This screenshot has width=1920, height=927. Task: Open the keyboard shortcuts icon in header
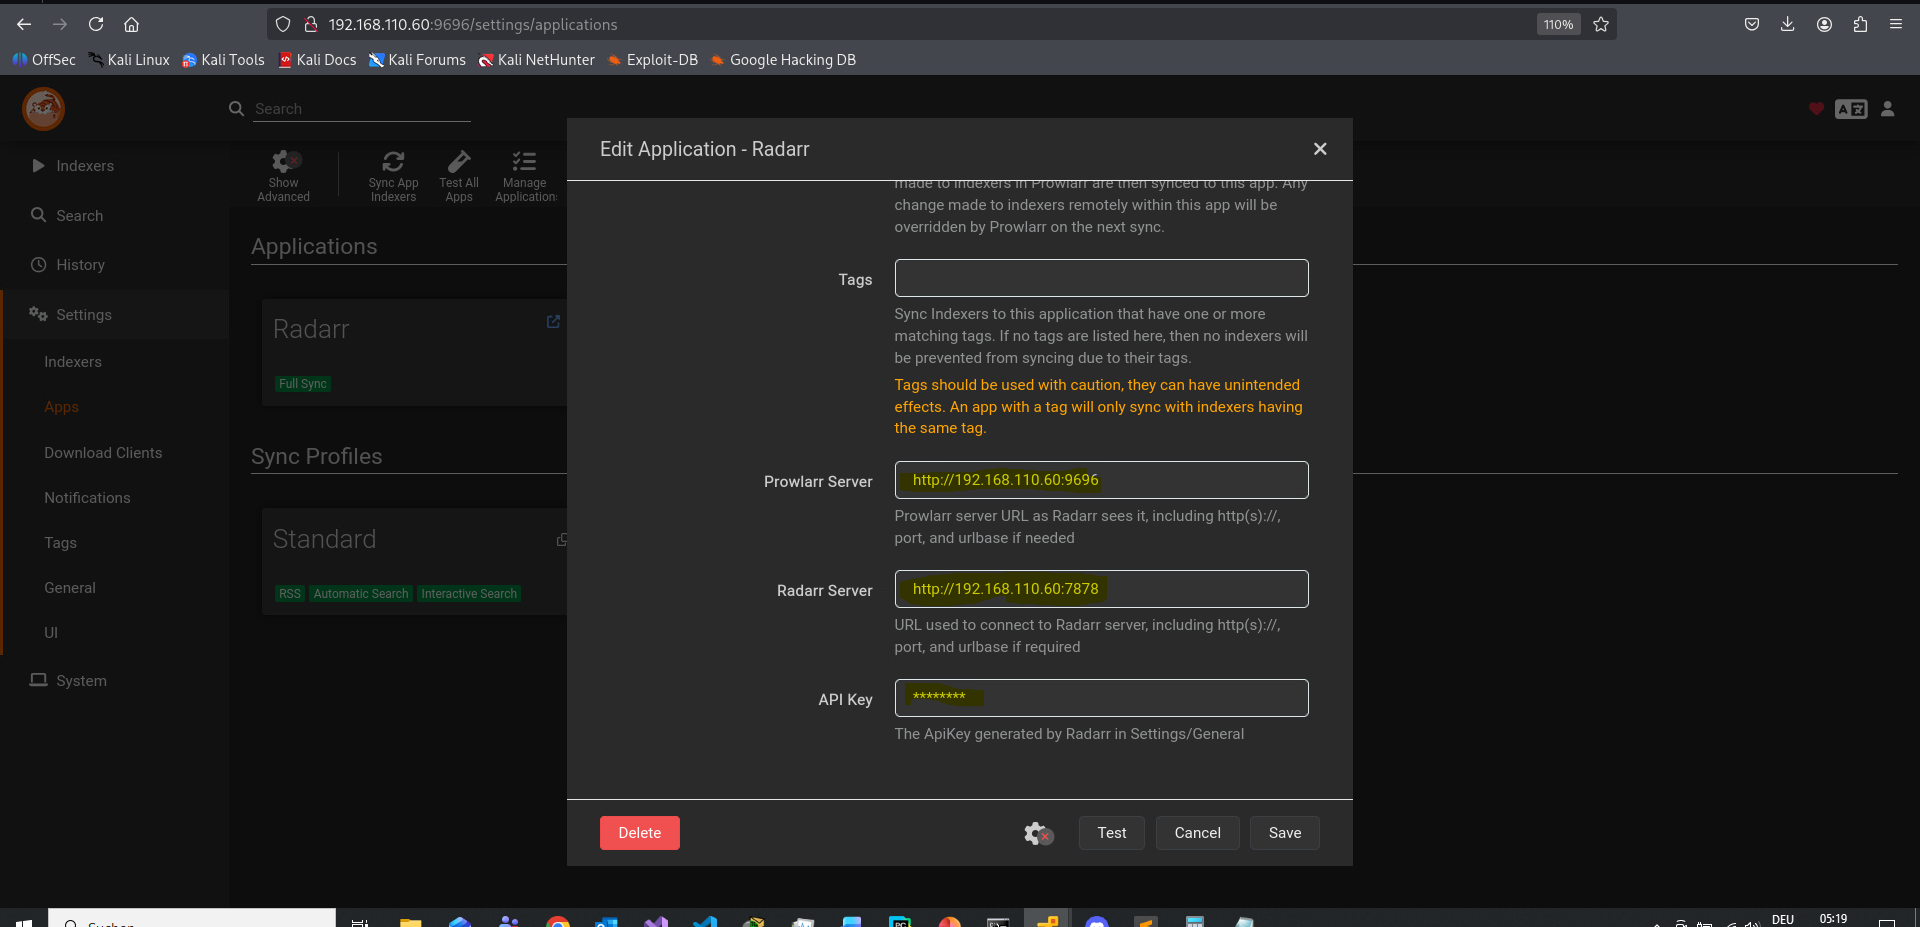[1850, 109]
